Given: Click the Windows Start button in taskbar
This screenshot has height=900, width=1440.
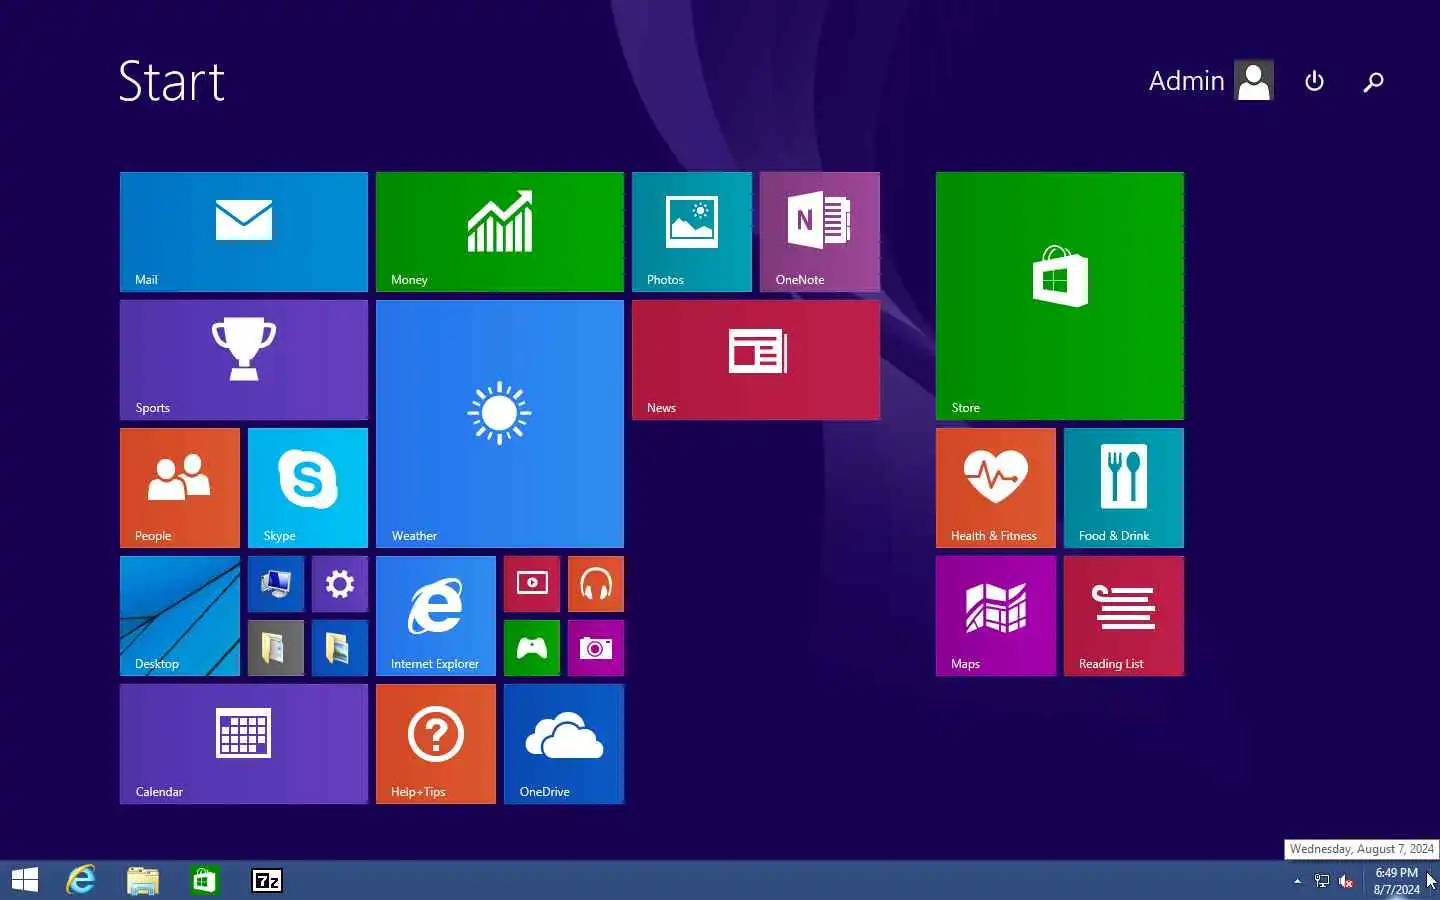Looking at the screenshot, I should (x=25, y=880).
